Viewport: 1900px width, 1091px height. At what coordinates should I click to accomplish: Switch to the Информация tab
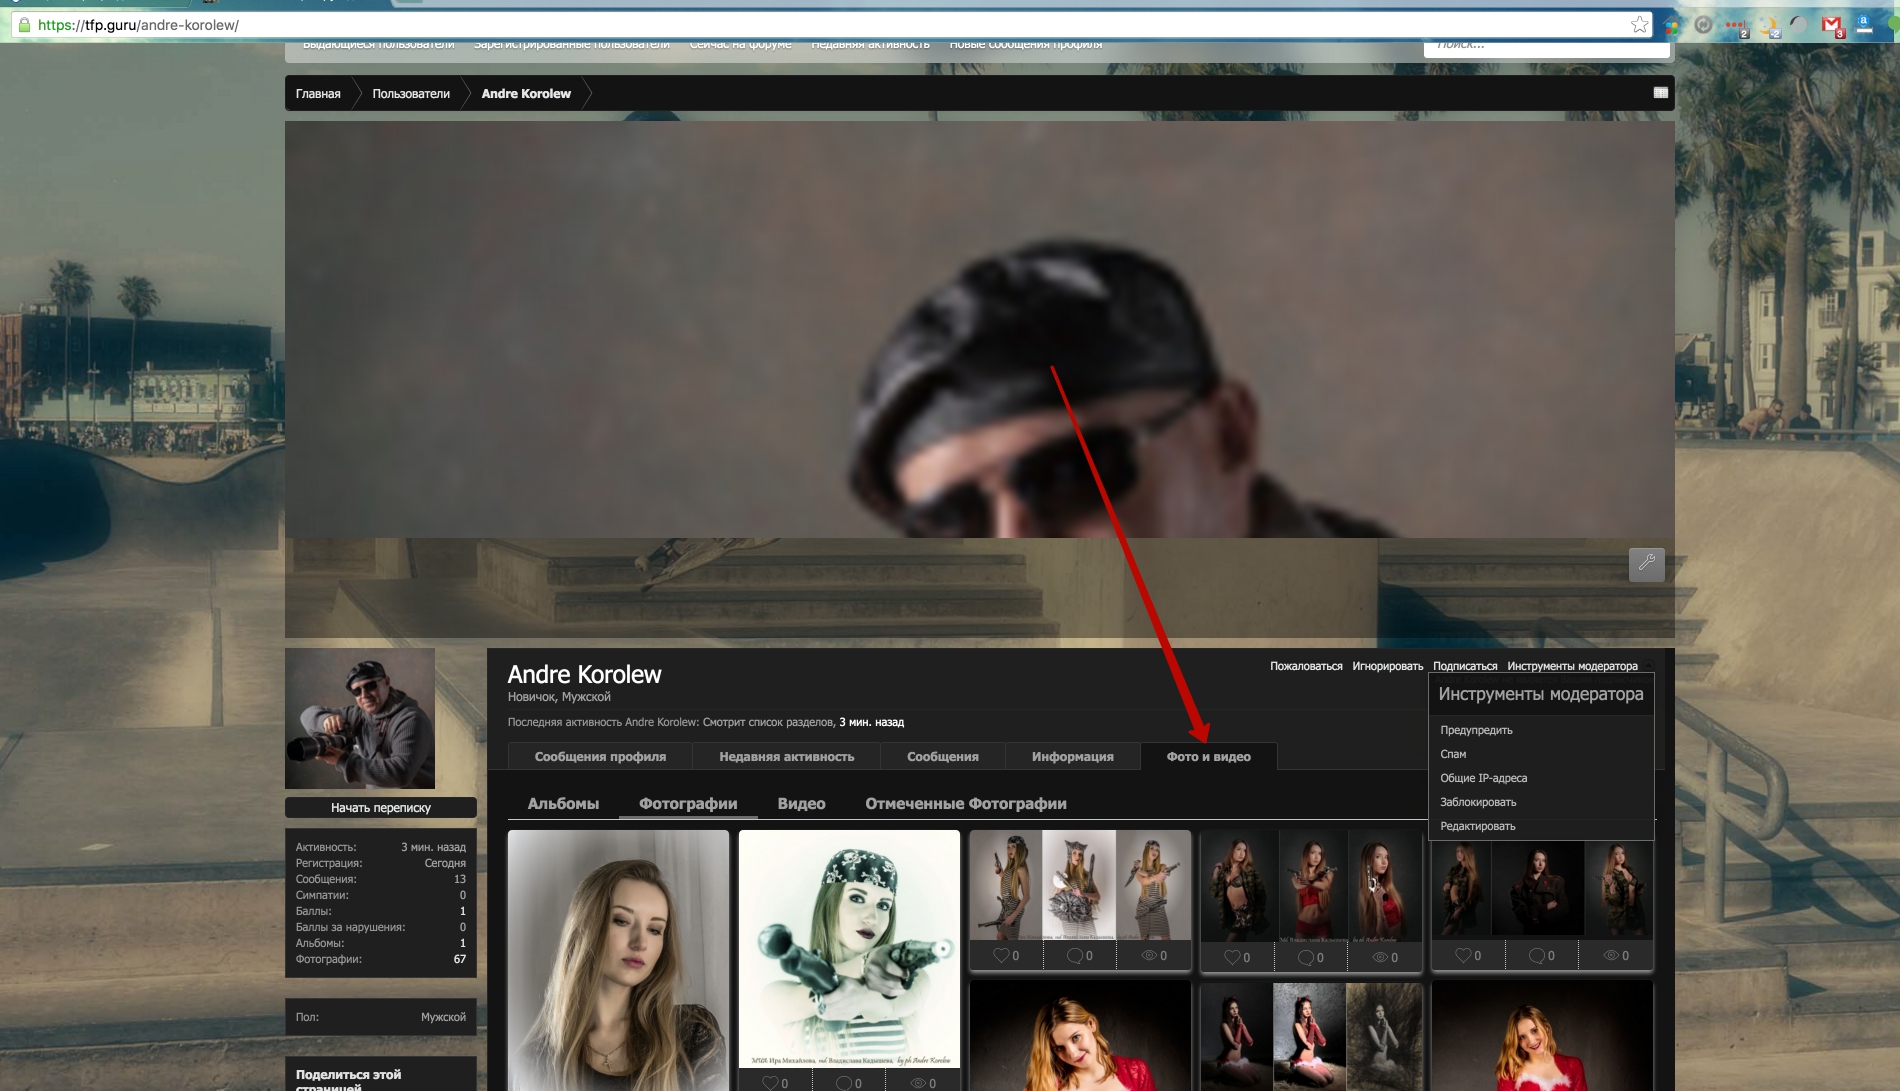[1072, 757]
